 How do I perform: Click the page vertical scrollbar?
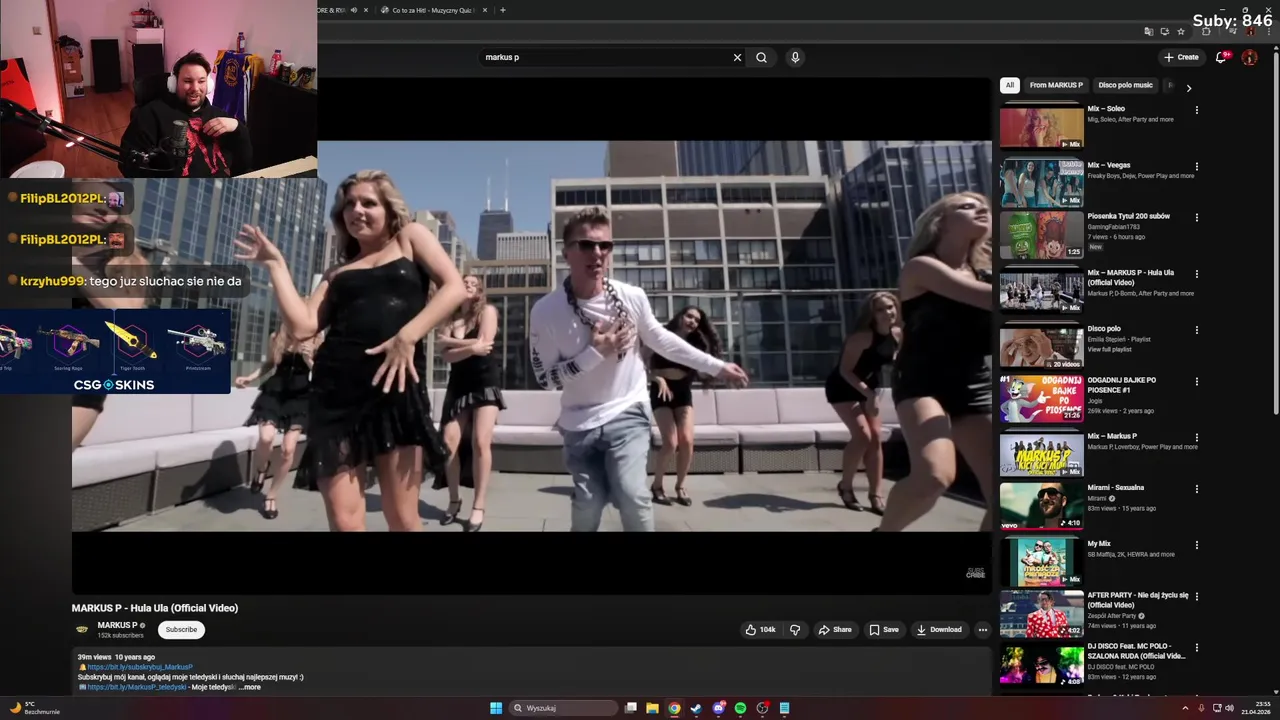[1275, 230]
